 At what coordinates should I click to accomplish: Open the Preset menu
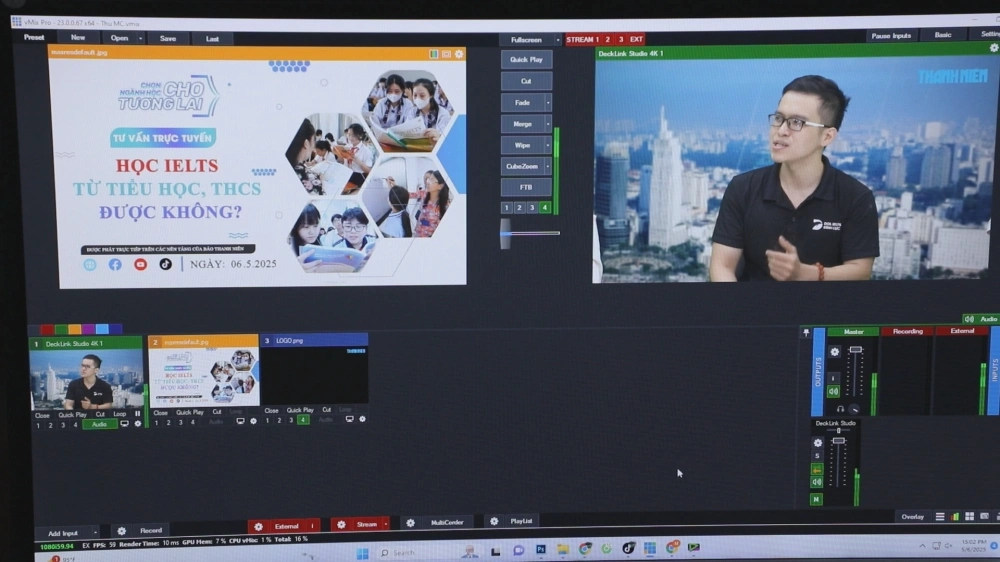coord(34,37)
